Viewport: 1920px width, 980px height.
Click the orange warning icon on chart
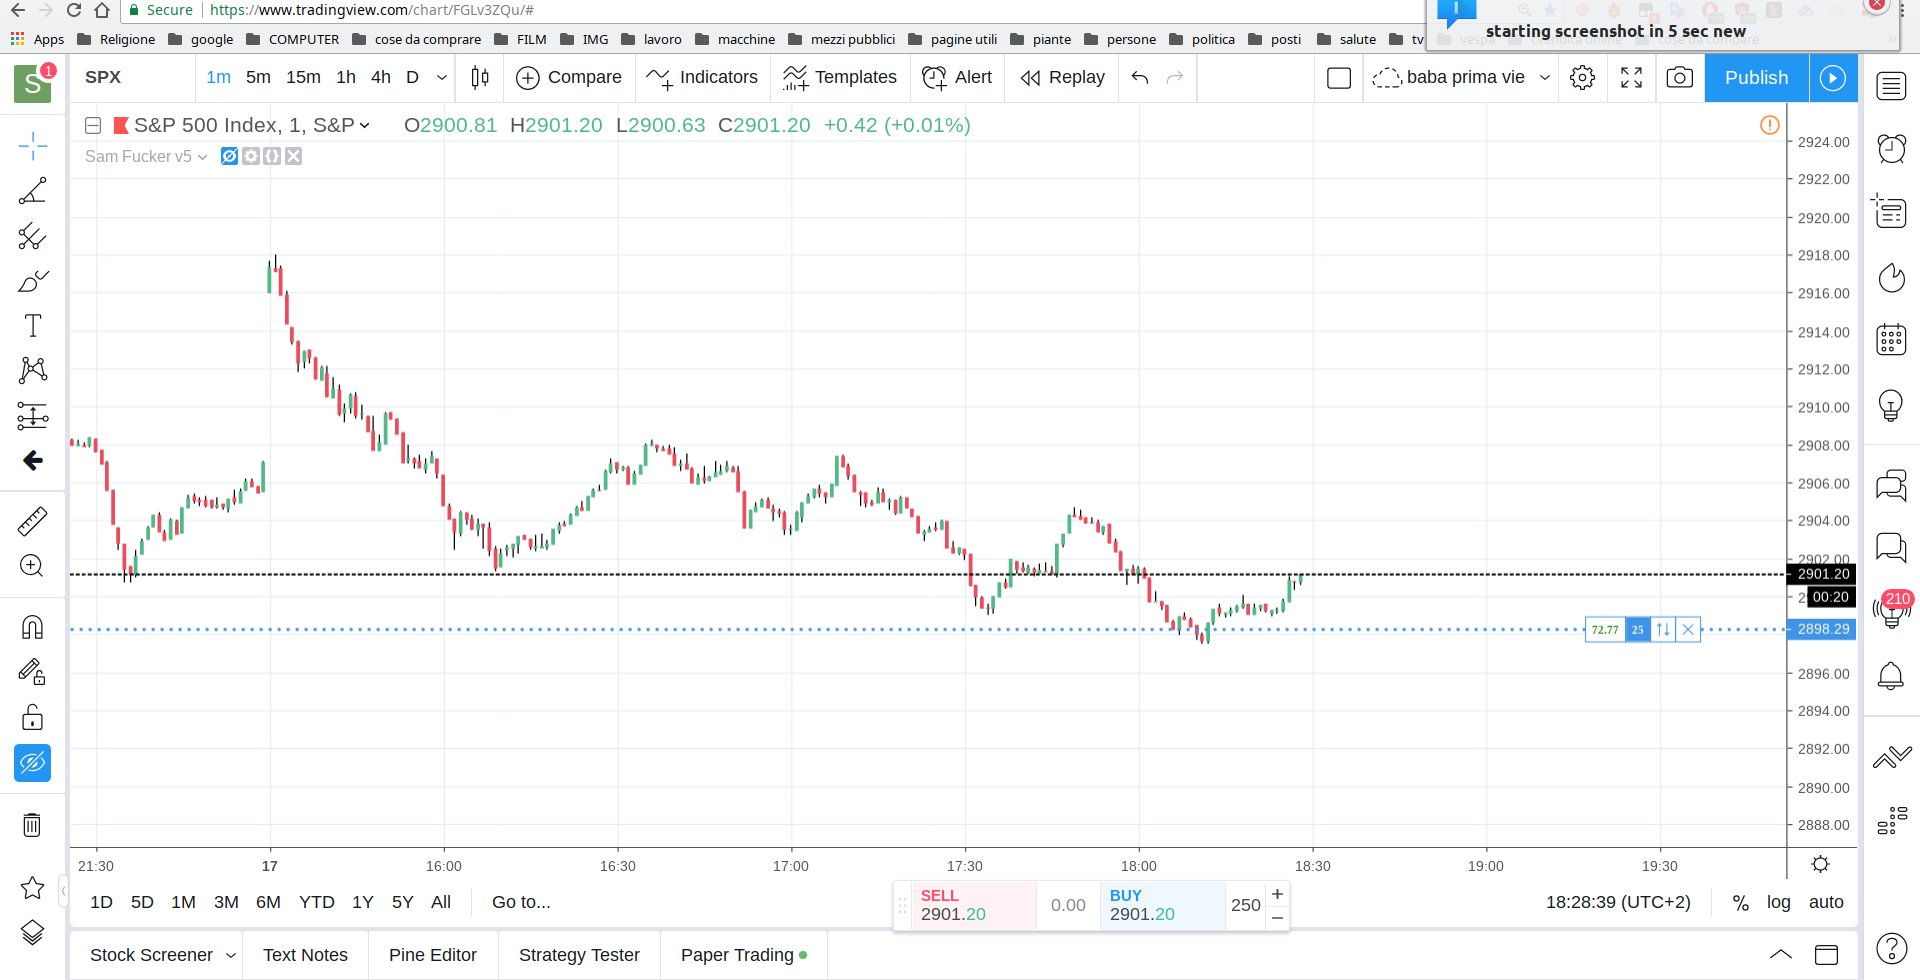pyautogui.click(x=1769, y=125)
